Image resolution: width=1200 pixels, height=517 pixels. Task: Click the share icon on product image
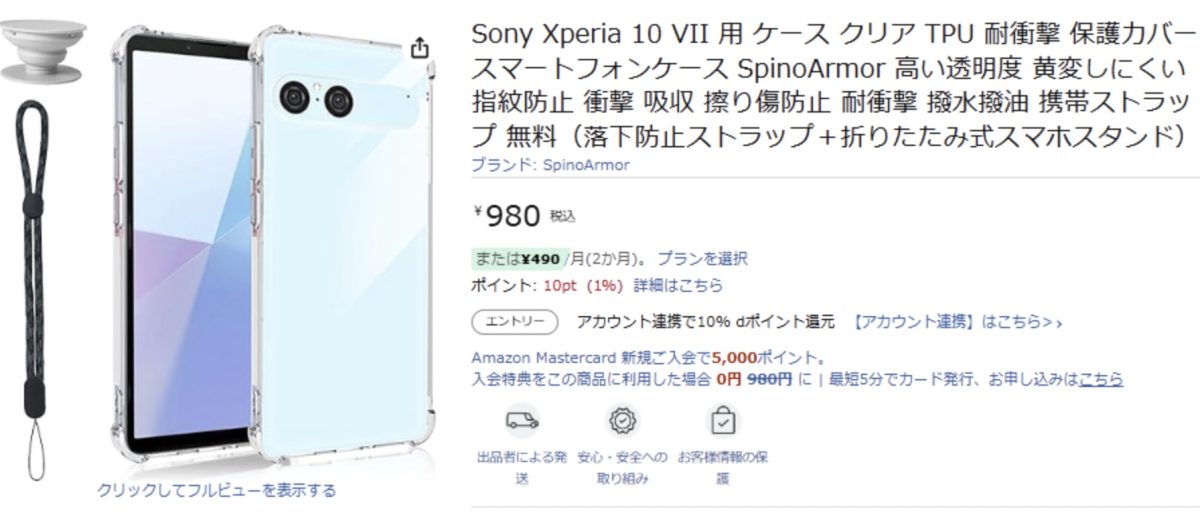click(420, 48)
